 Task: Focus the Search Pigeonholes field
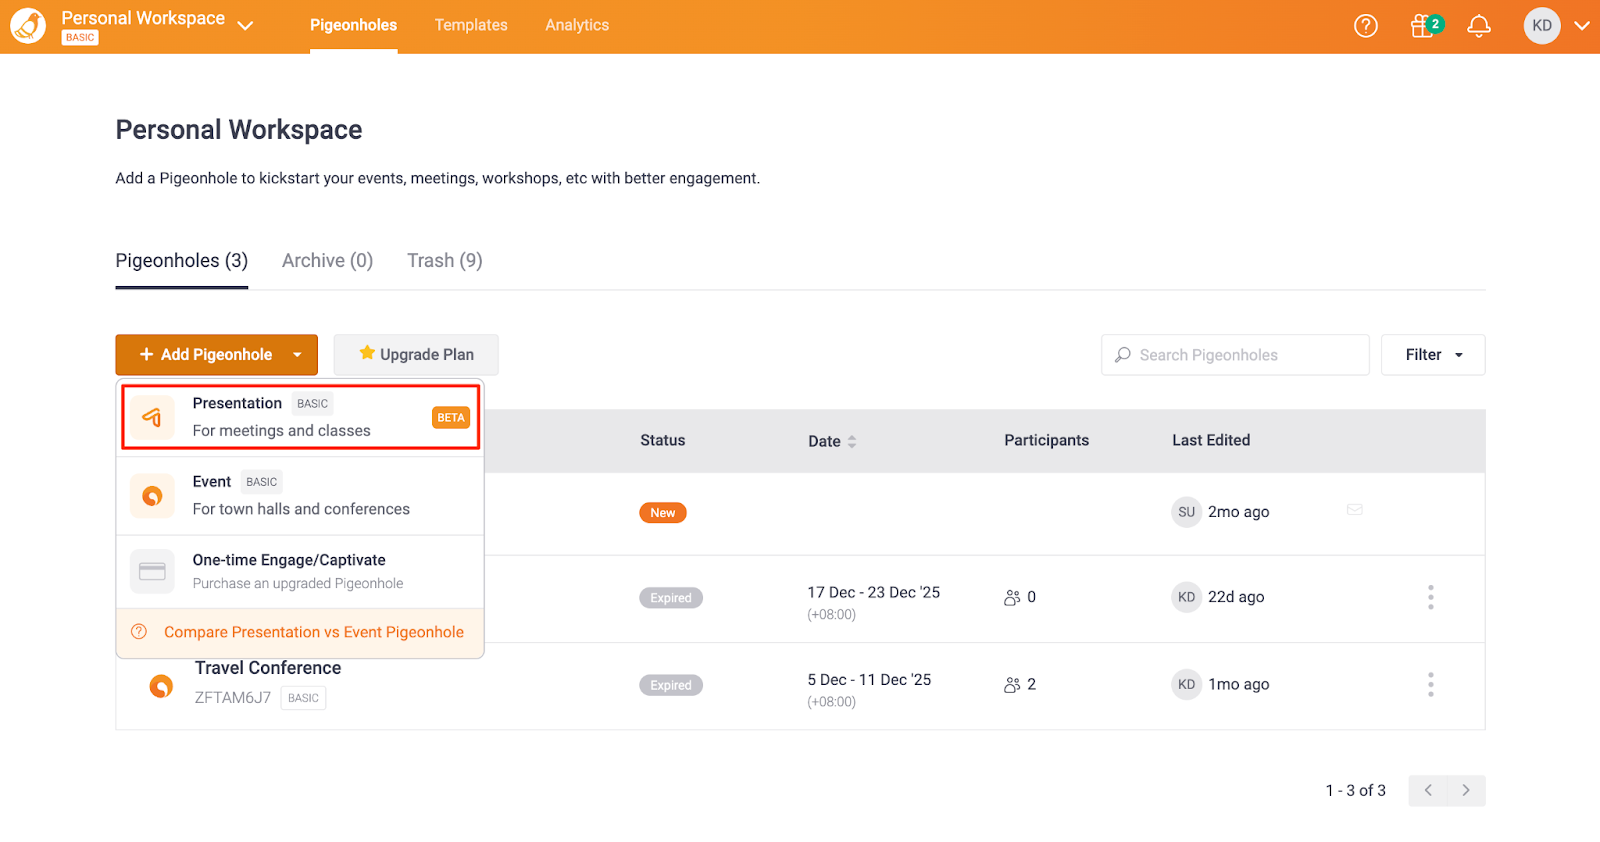click(x=1235, y=355)
